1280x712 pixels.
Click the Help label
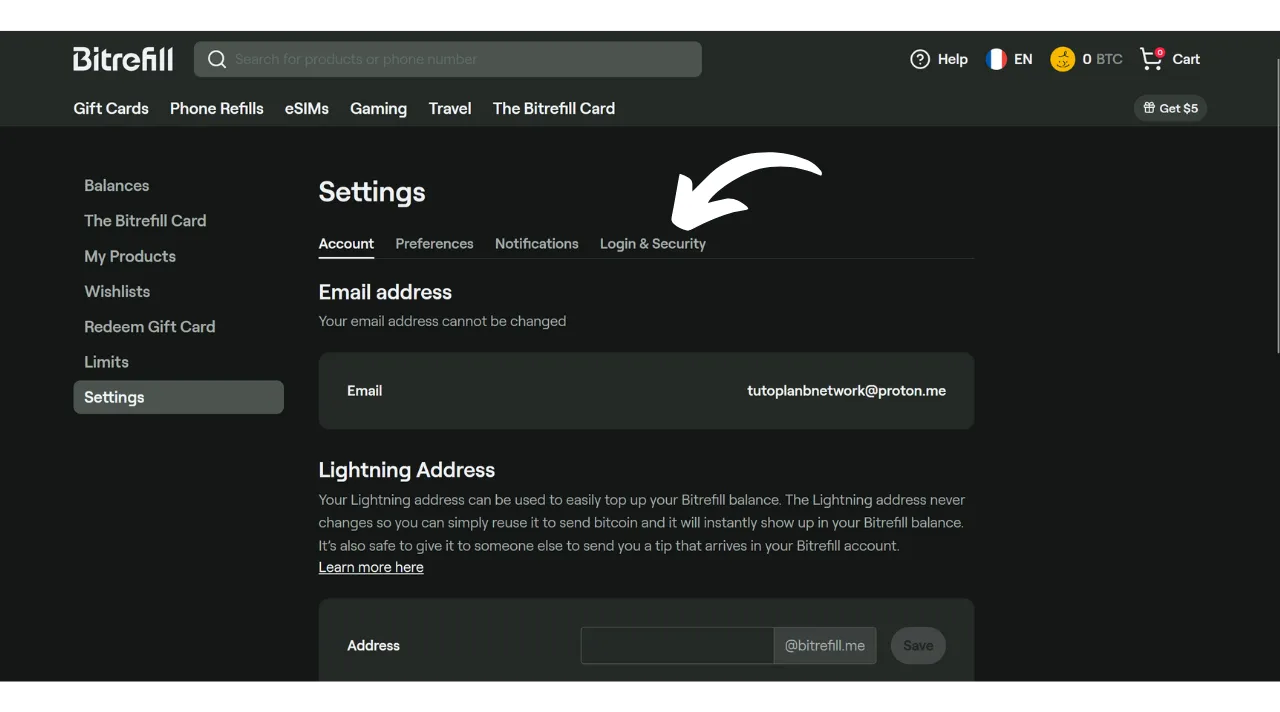[953, 59]
